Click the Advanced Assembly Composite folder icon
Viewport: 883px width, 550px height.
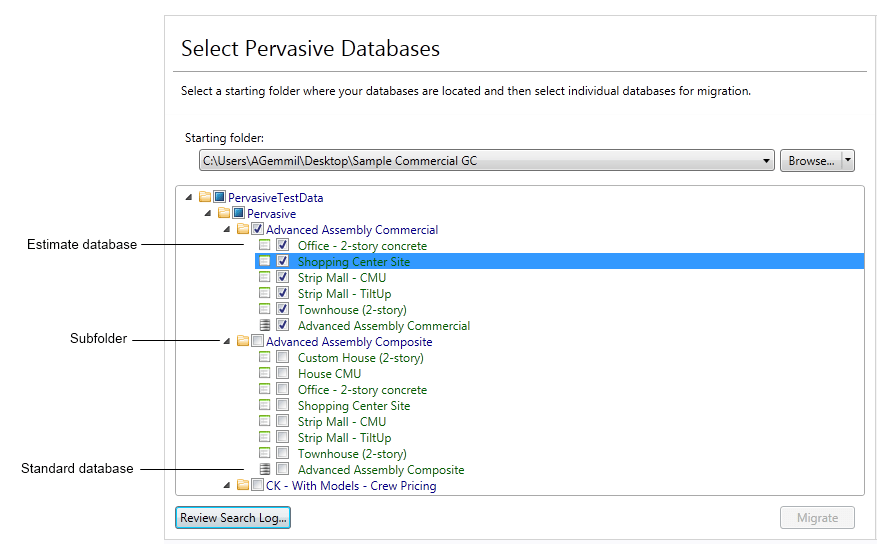coord(243,341)
